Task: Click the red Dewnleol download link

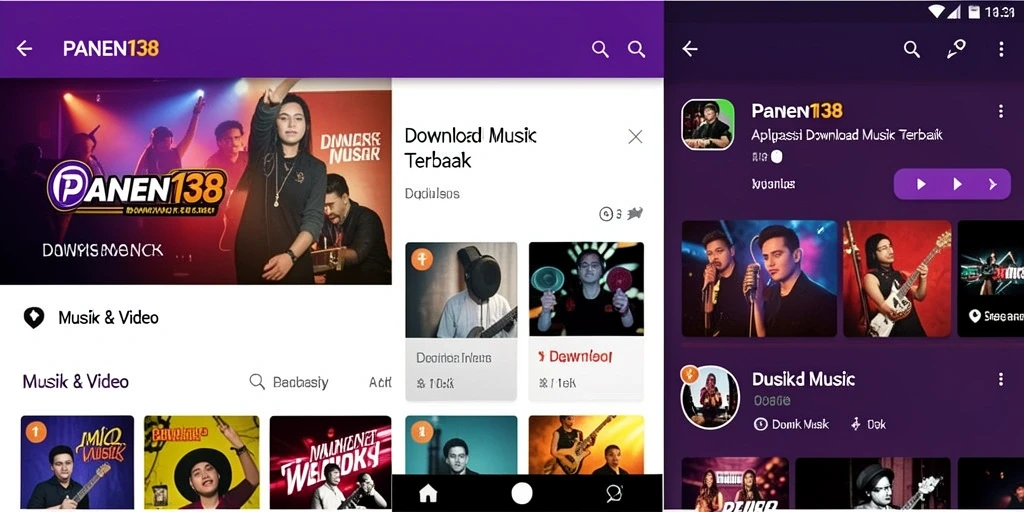Action: click(575, 357)
